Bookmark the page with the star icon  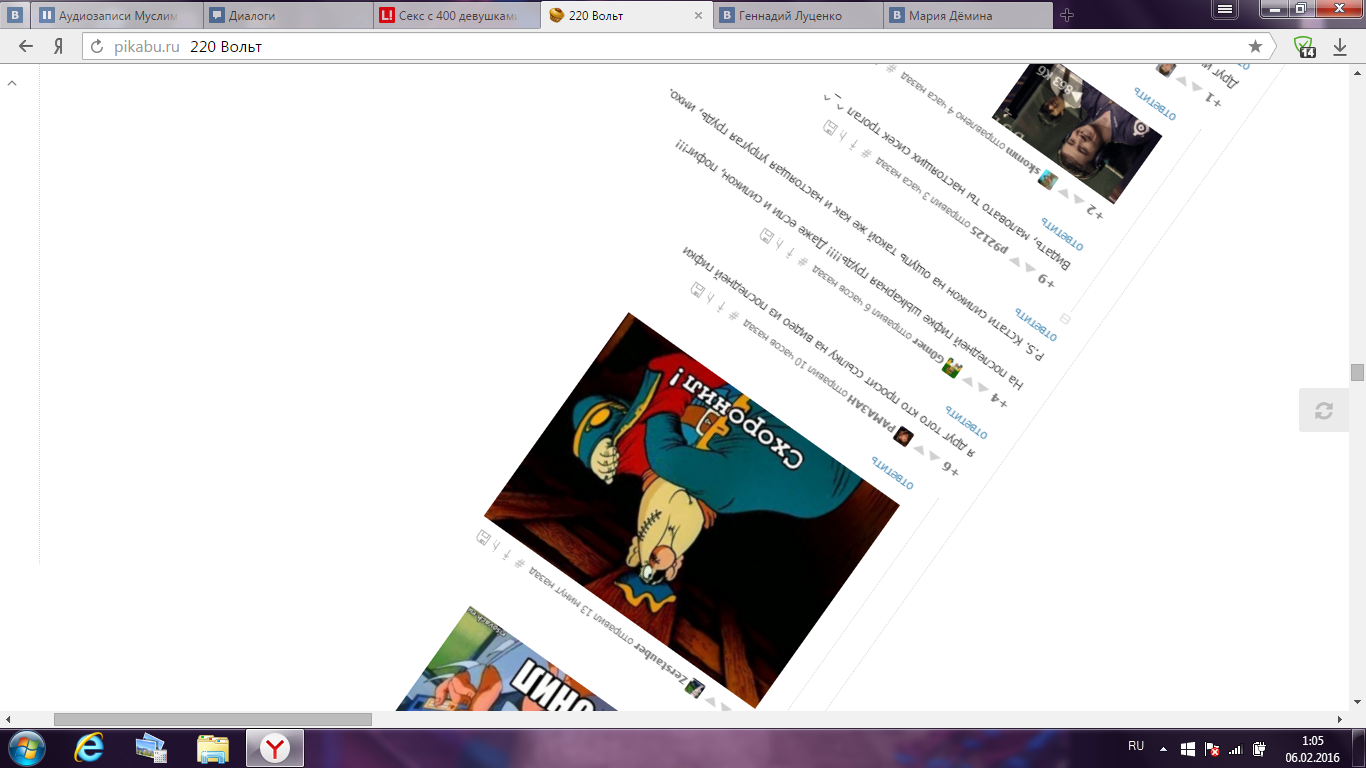(1255, 46)
